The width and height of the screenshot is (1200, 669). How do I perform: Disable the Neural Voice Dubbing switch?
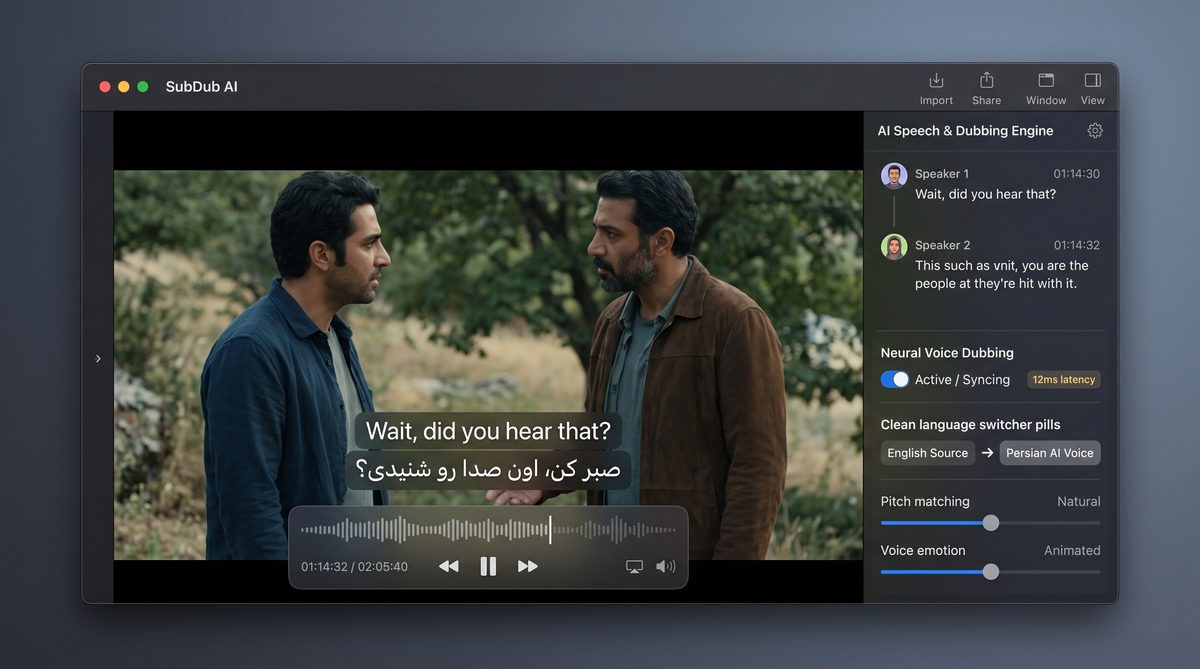coord(895,380)
